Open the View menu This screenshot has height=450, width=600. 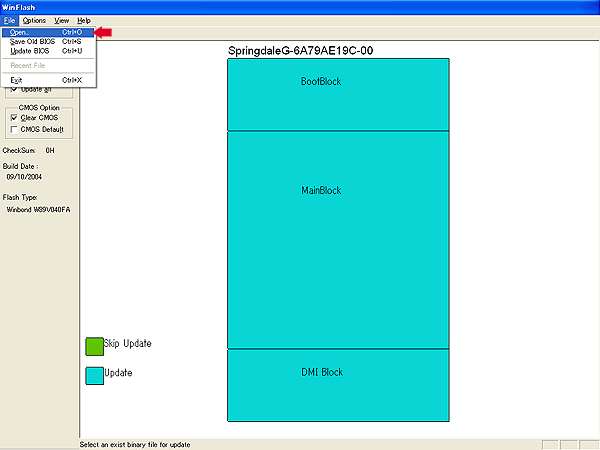(61, 21)
